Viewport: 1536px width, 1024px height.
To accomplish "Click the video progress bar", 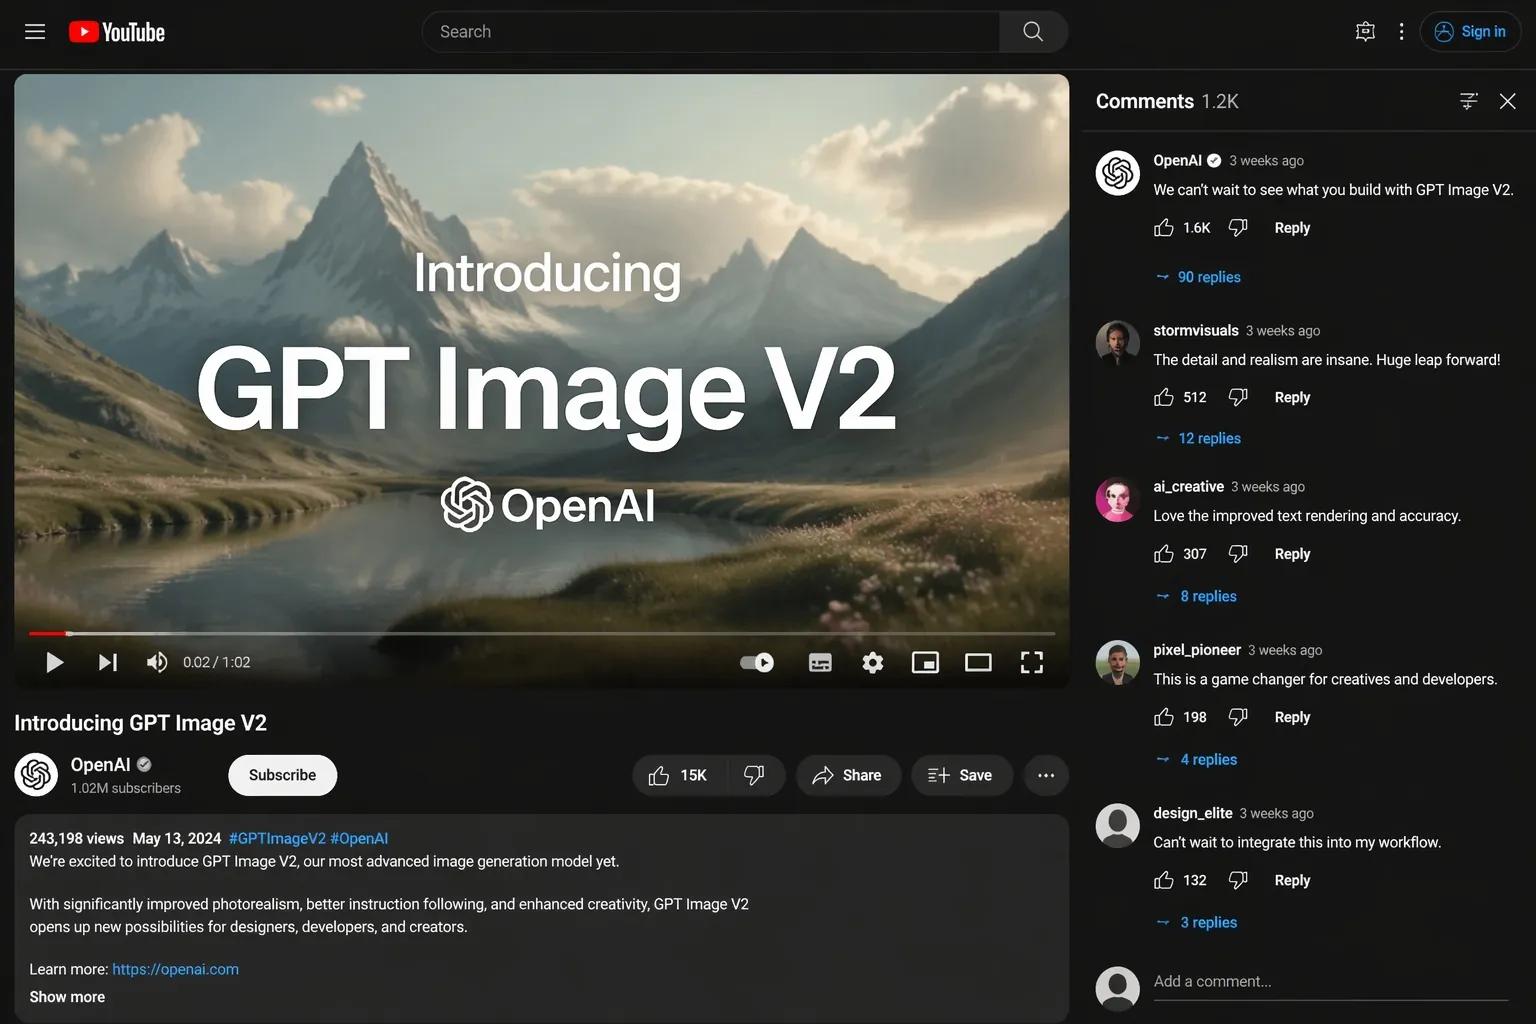I will pos(540,633).
